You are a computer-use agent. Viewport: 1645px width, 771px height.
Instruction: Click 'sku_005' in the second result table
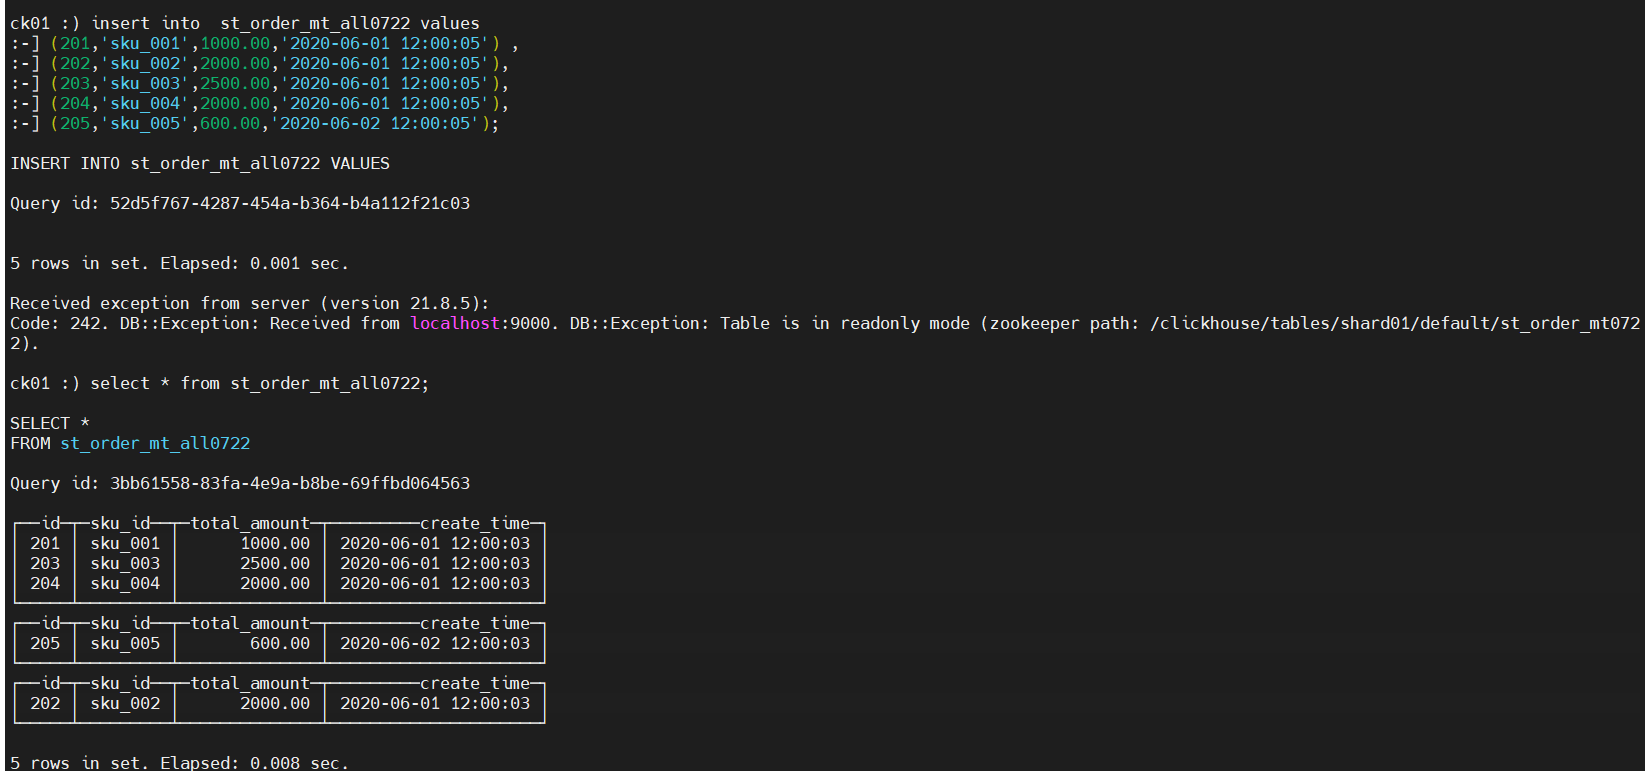click(x=125, y=643)
